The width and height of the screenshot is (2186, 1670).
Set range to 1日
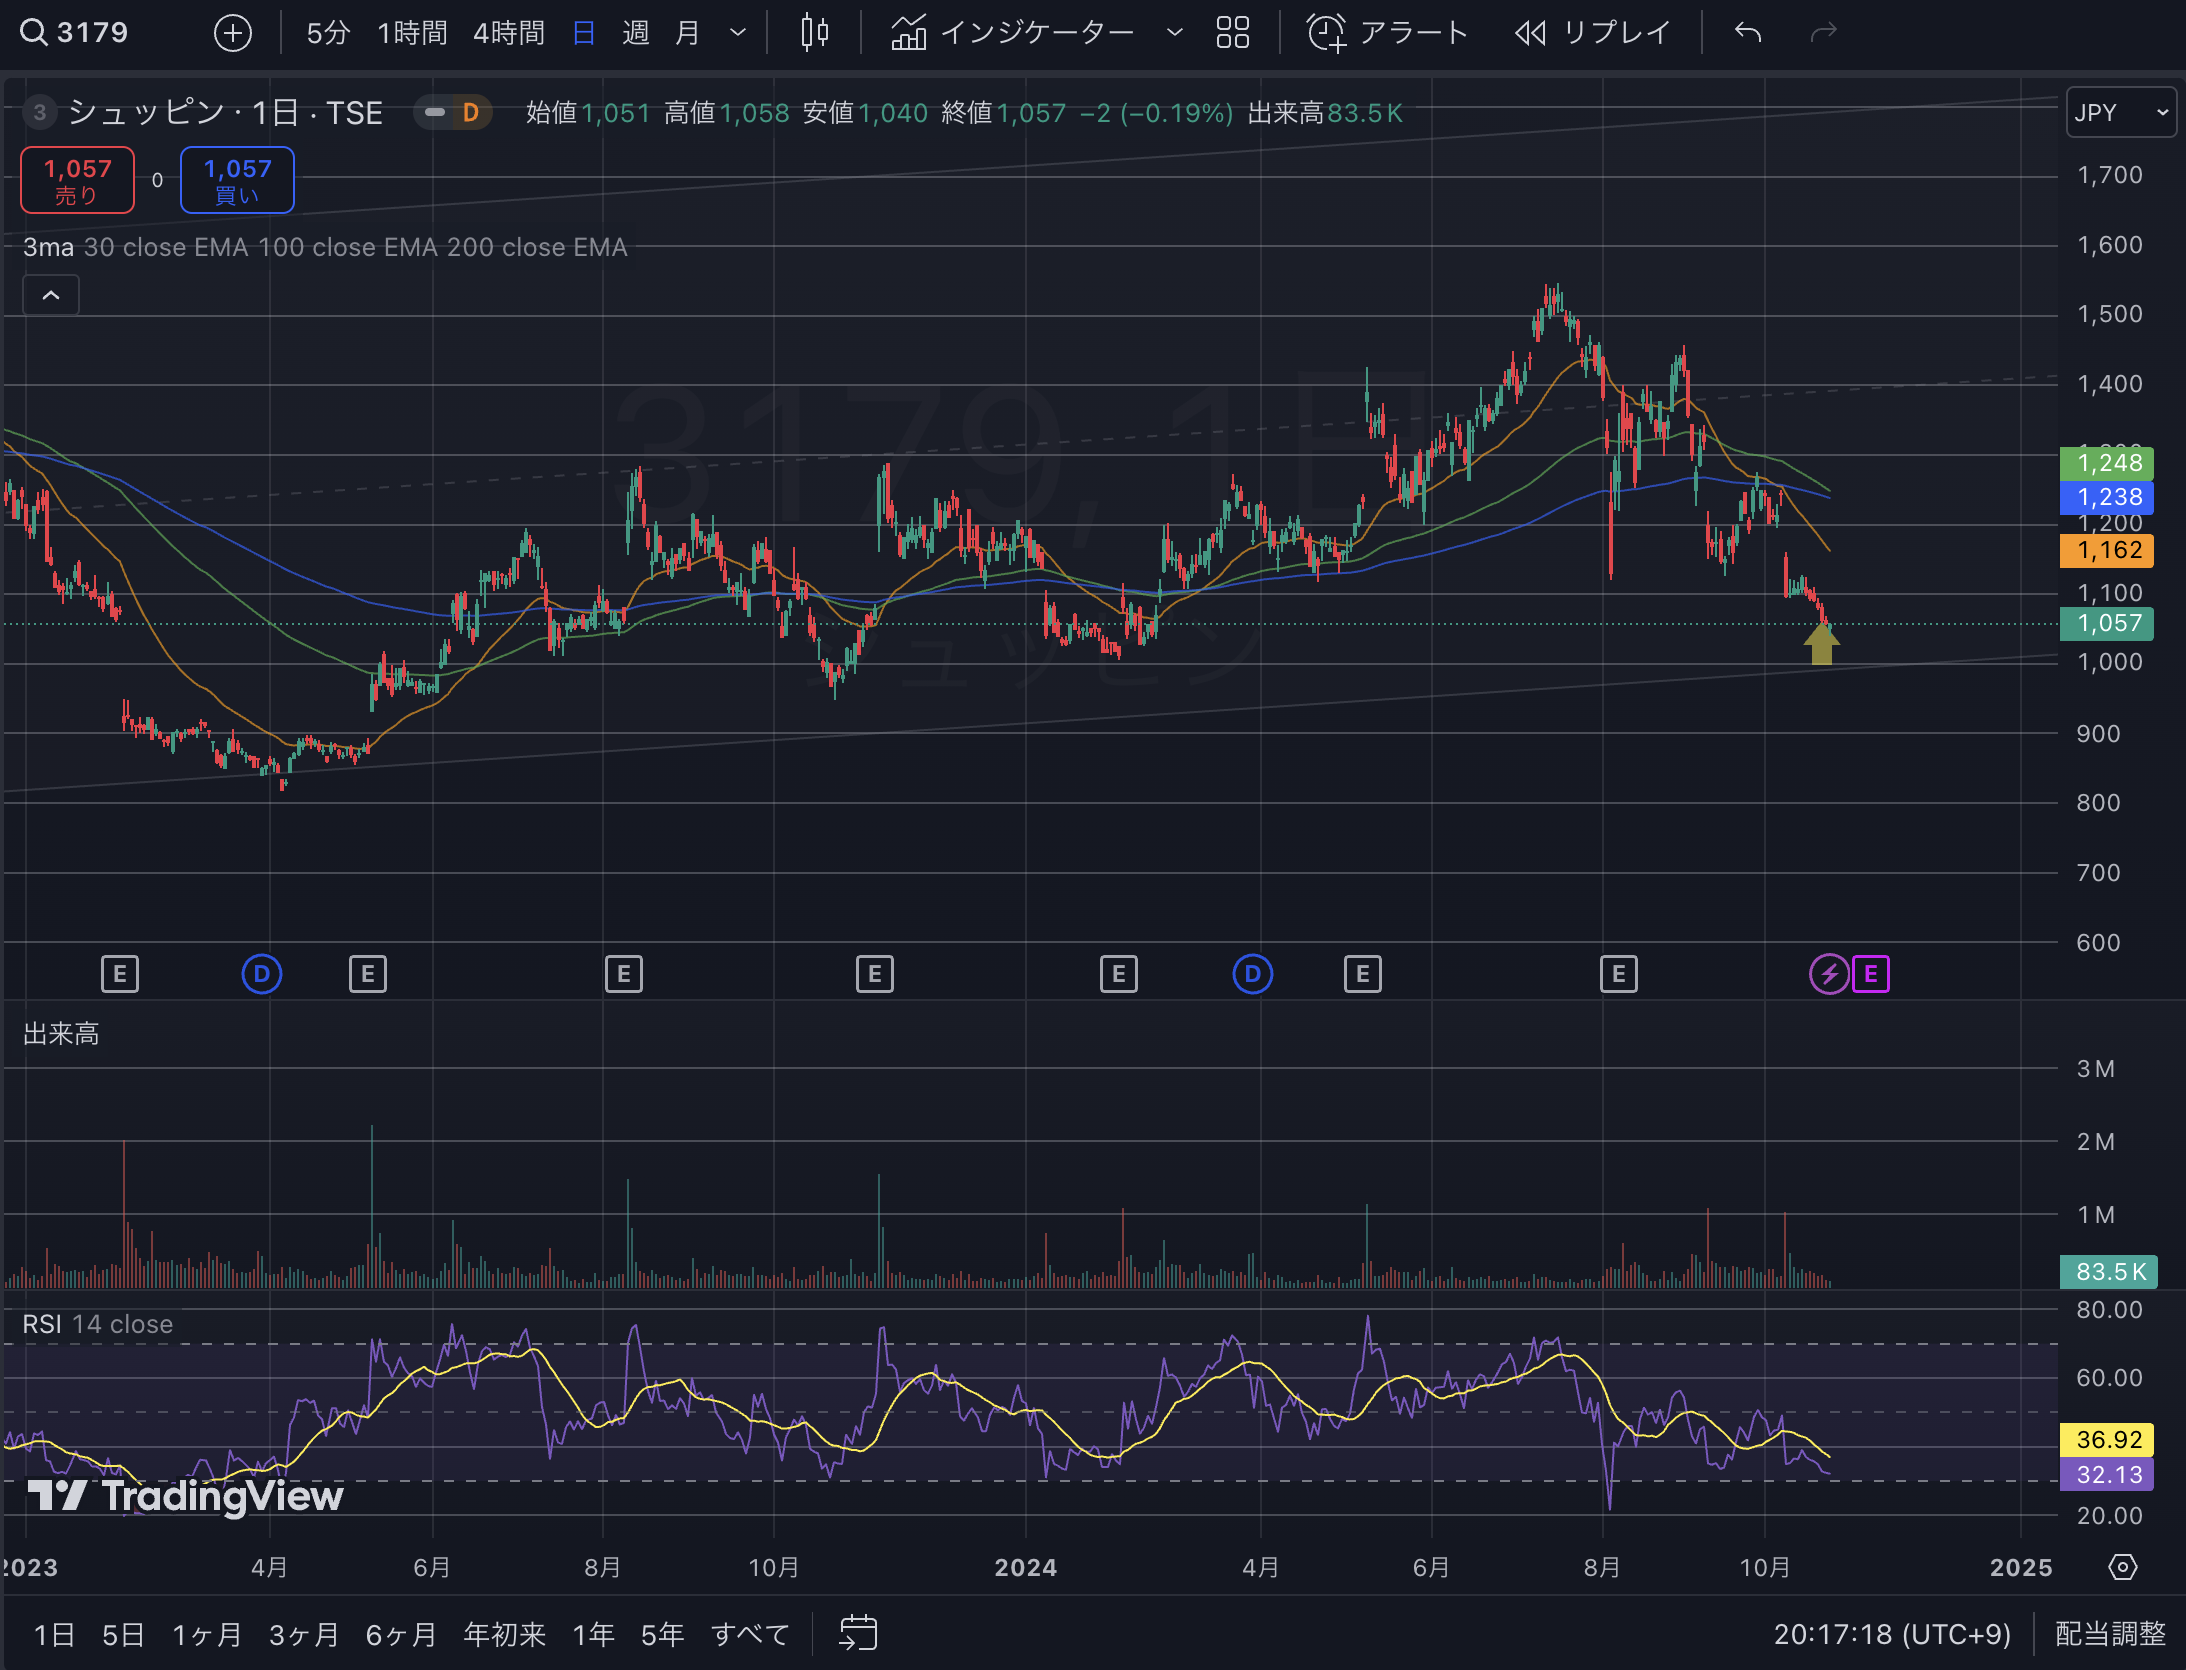54,1634
